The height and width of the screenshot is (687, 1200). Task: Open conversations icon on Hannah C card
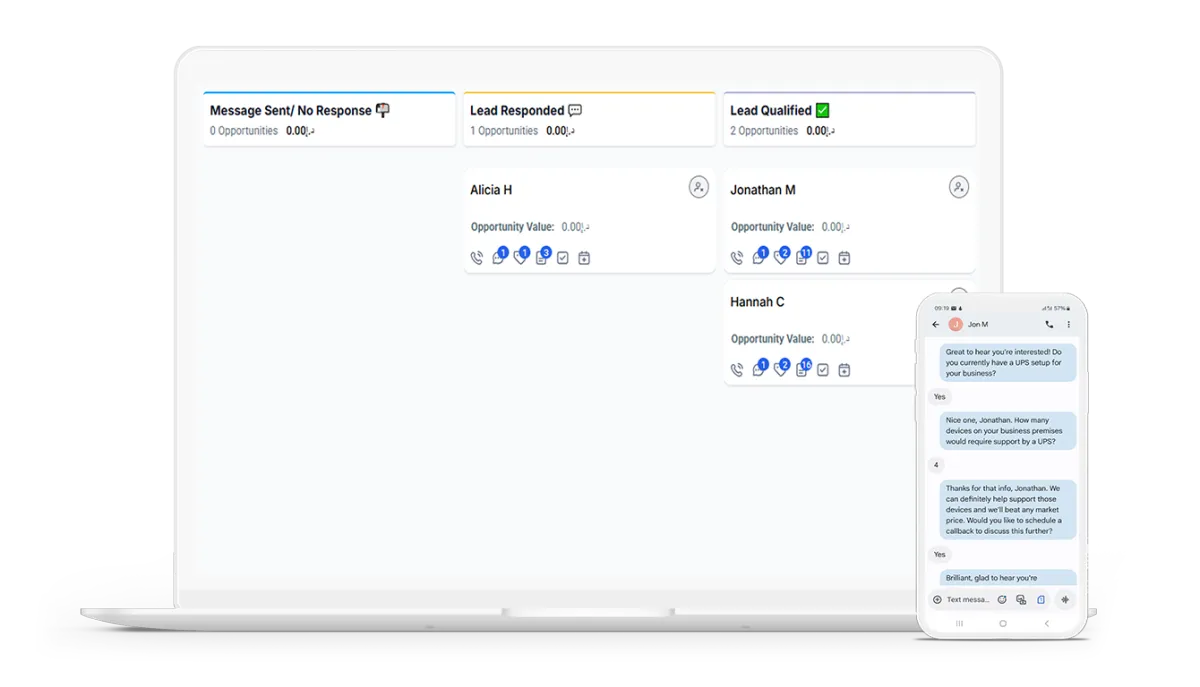coord(759,368)
